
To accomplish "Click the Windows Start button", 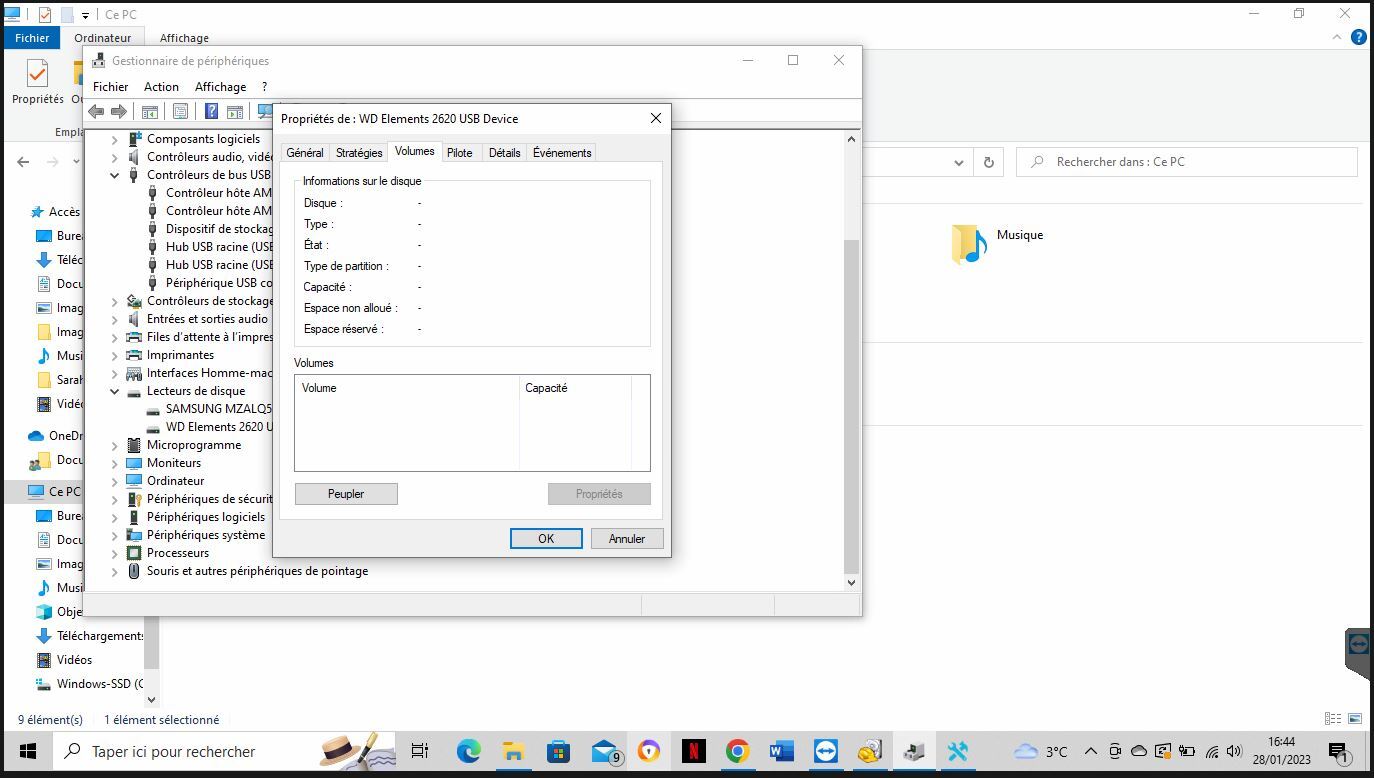I will 27,751.
